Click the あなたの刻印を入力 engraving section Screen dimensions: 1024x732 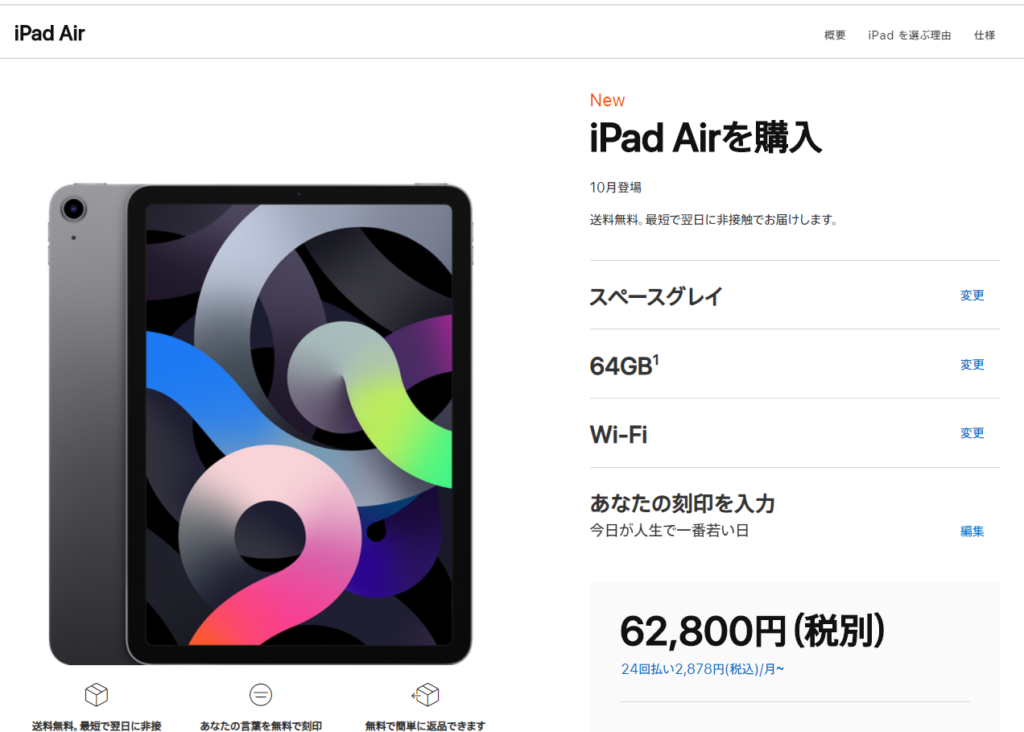coord(795,516)
